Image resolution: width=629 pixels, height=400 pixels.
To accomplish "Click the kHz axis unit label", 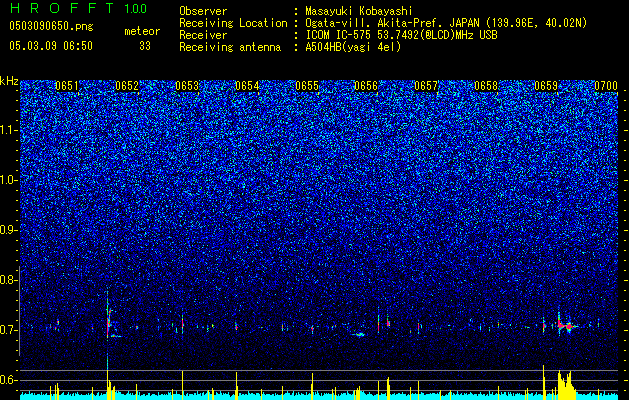I will click(x=9, y=81).
